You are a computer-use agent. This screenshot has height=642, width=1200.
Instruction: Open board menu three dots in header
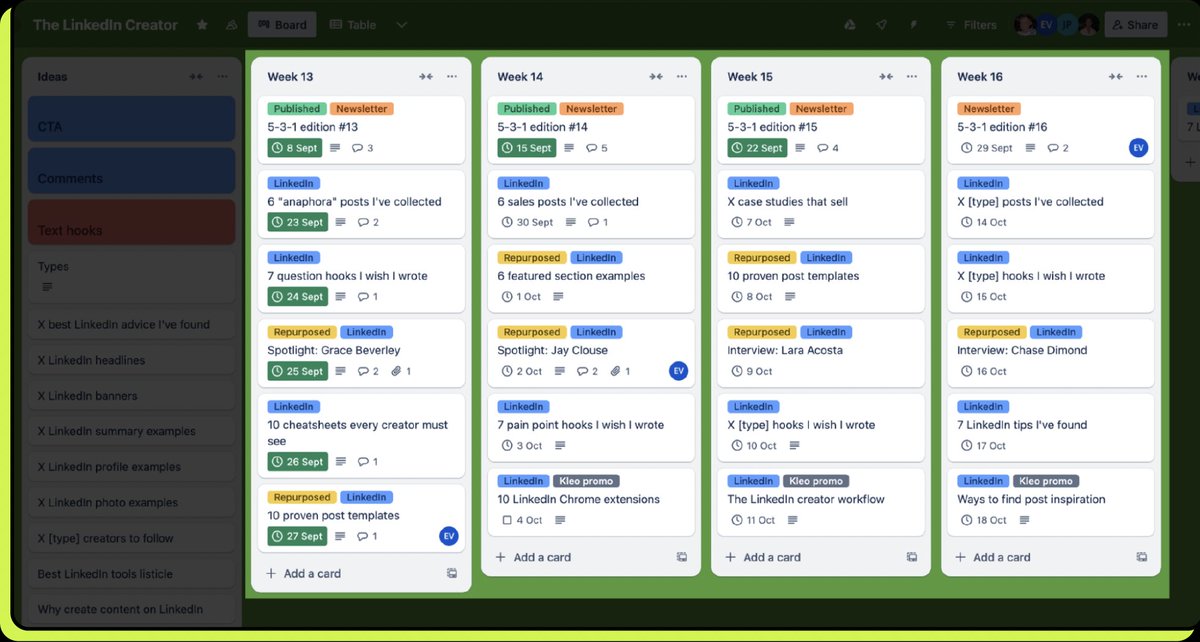(1186, 25)
